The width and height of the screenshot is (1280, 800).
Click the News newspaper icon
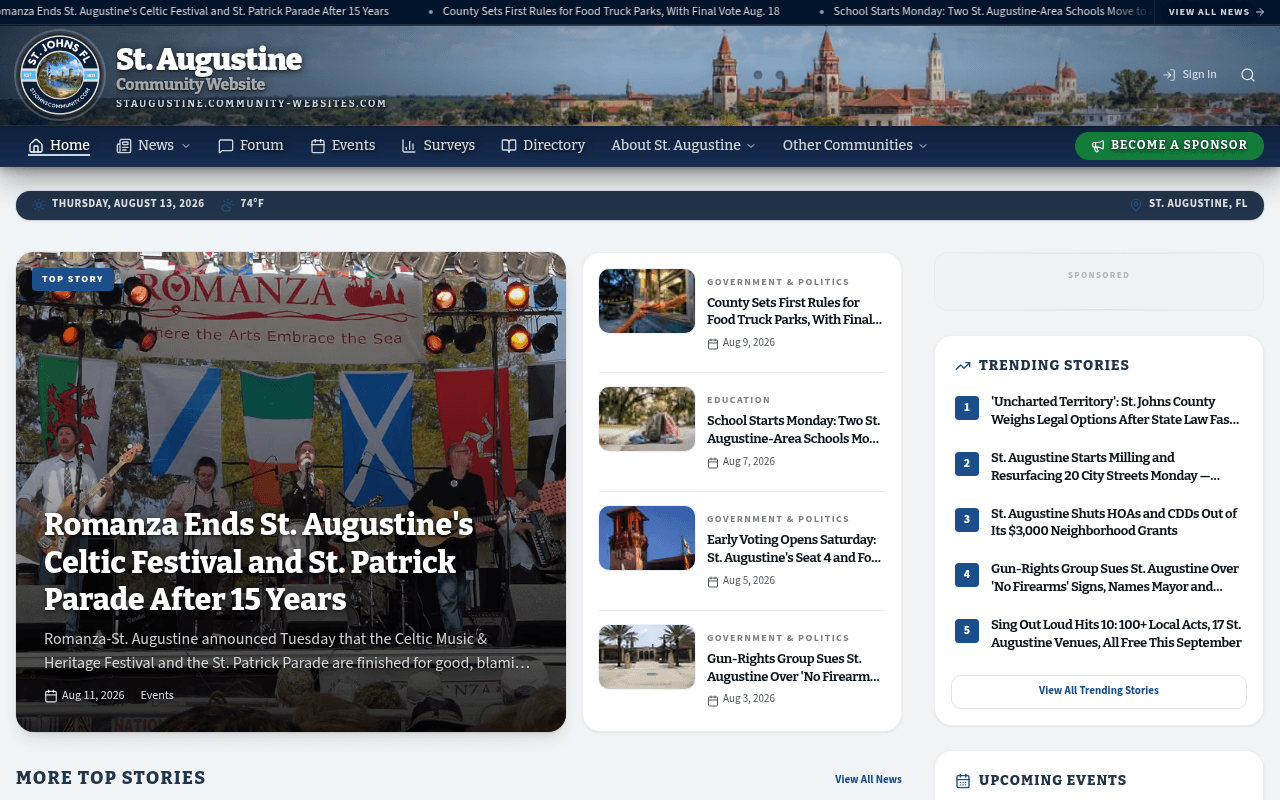(124, 146)
